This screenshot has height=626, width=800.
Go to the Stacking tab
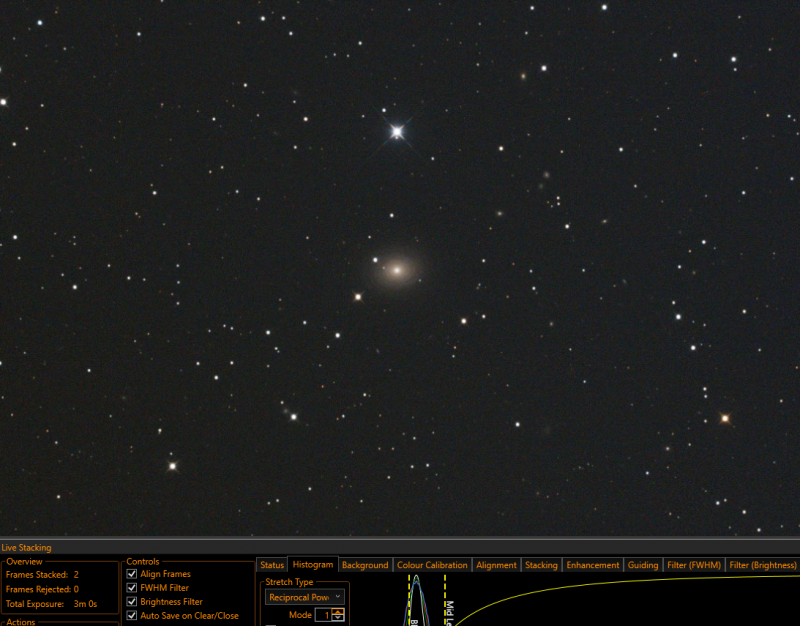pyautogui.click(x=541, y=565)
